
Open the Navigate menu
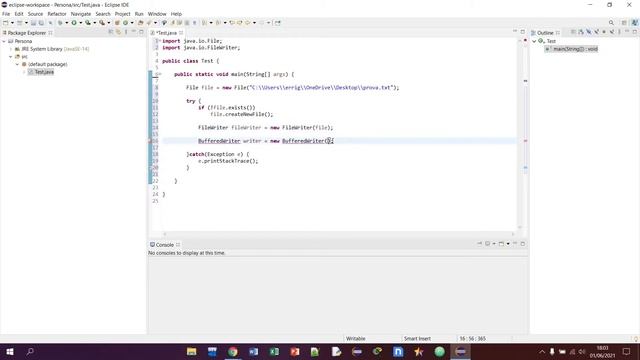(81, 14)
